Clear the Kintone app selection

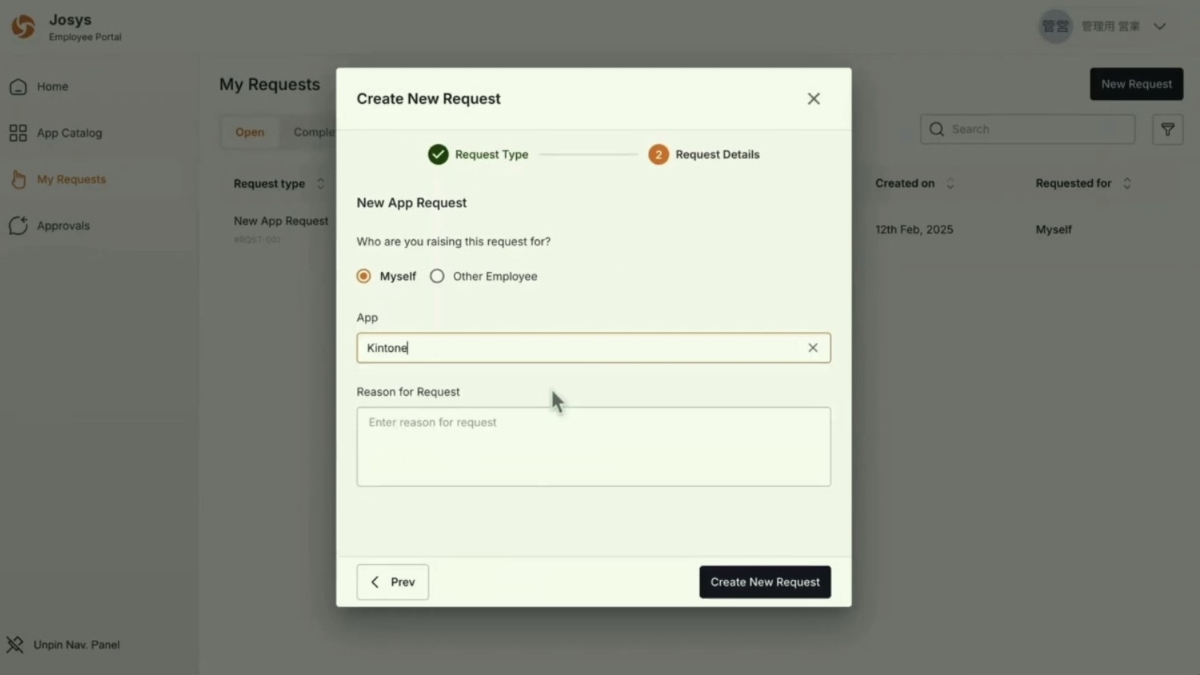coord(813,348)
